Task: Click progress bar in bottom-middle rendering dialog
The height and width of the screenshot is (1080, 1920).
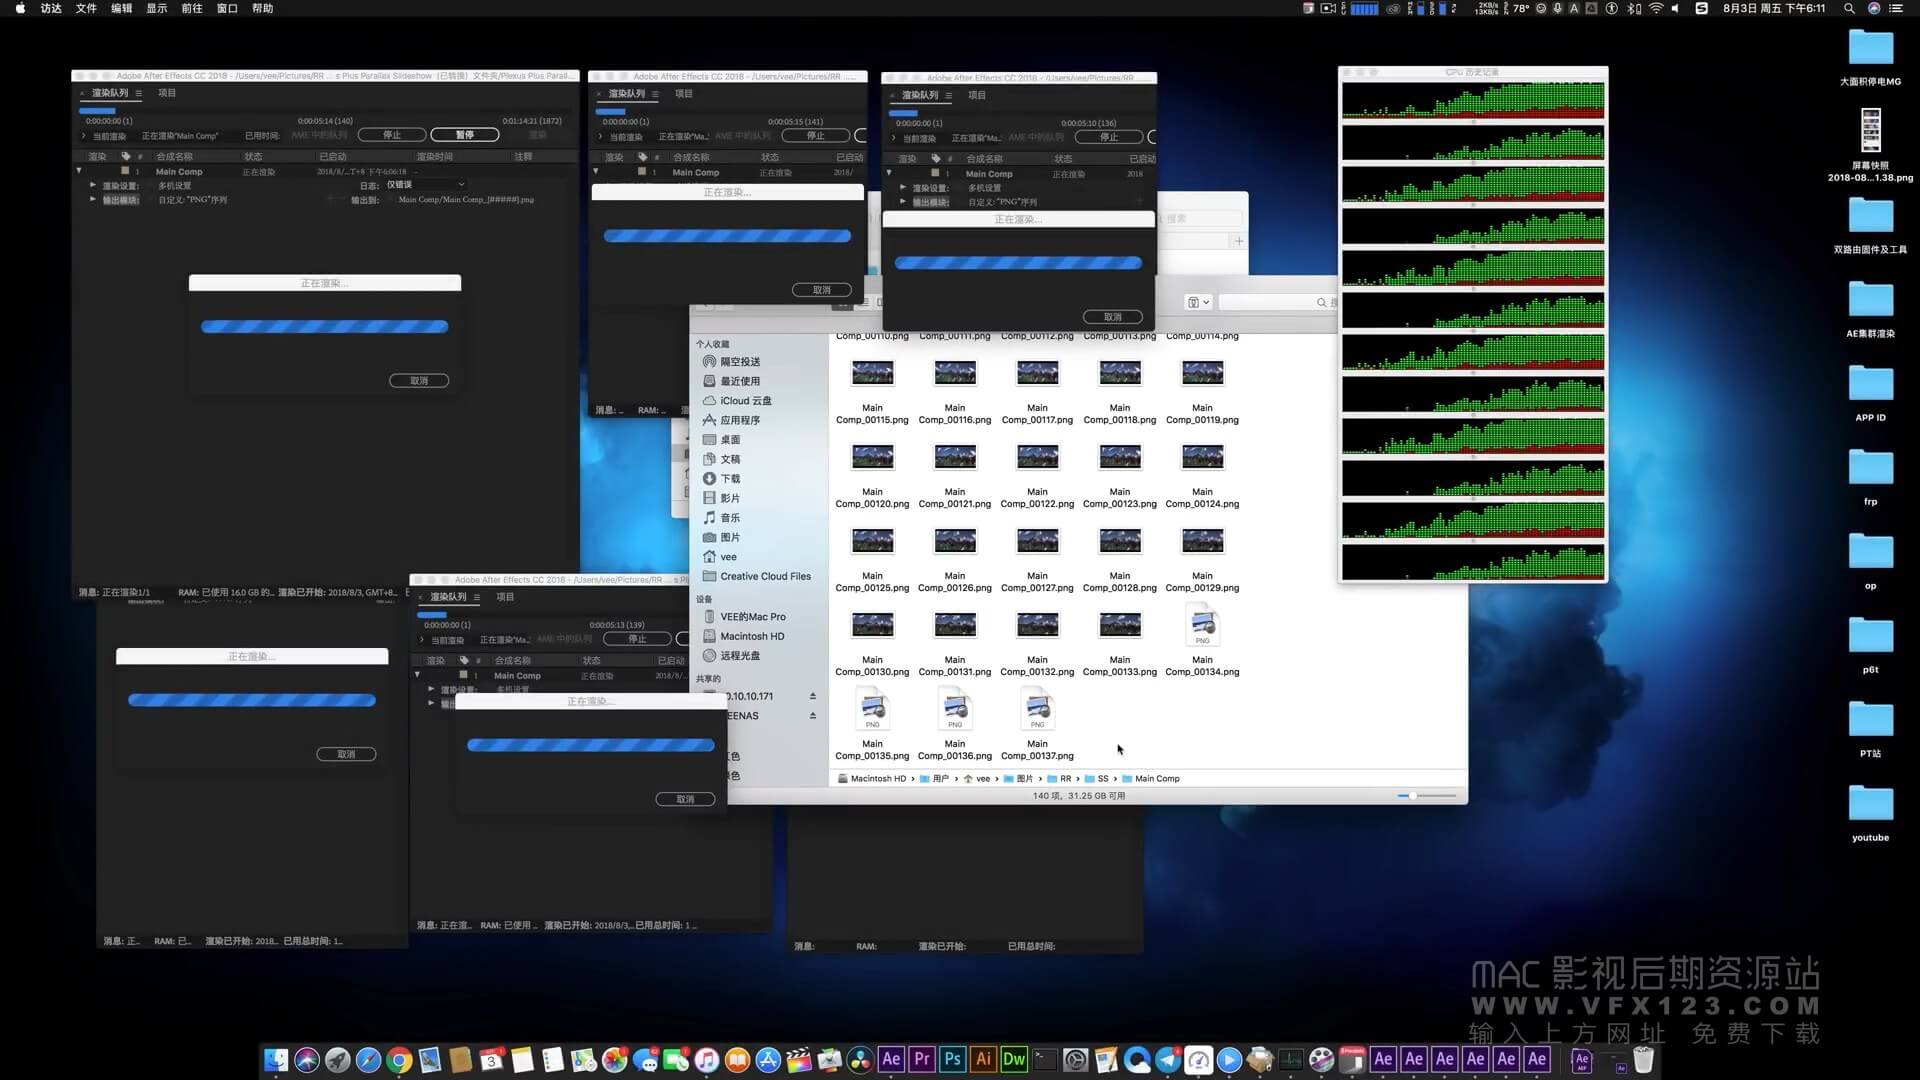Action: coord(591,745)
